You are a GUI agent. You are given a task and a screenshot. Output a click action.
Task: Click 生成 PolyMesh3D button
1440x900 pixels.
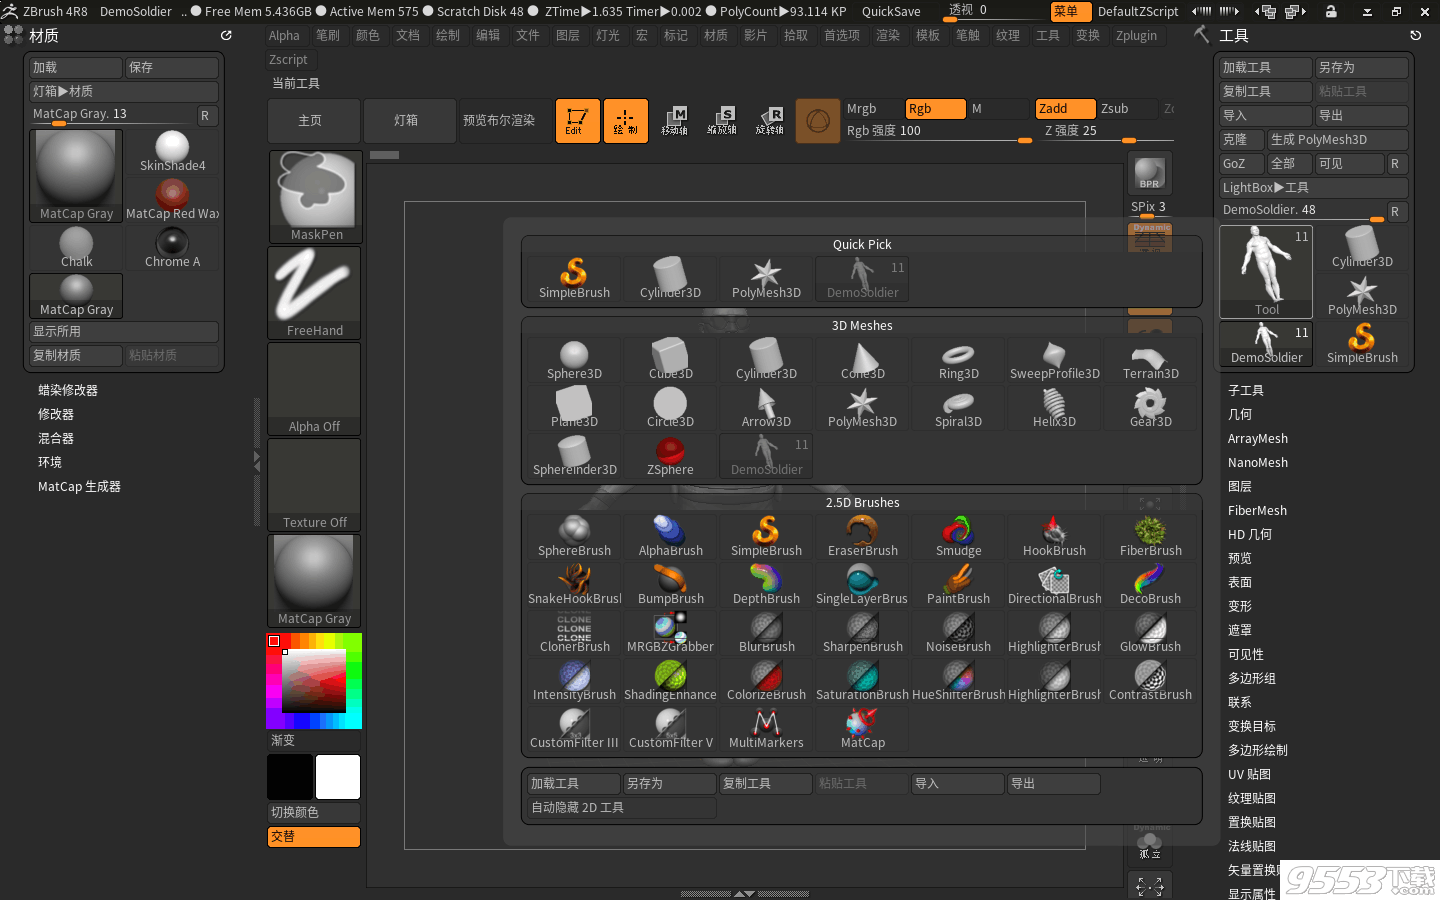1338,140
